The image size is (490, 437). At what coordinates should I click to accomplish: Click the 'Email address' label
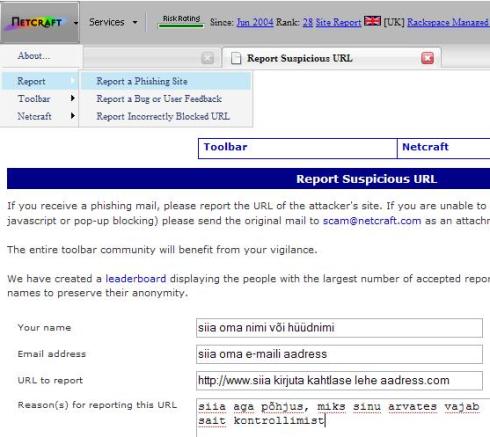[52, 354]
